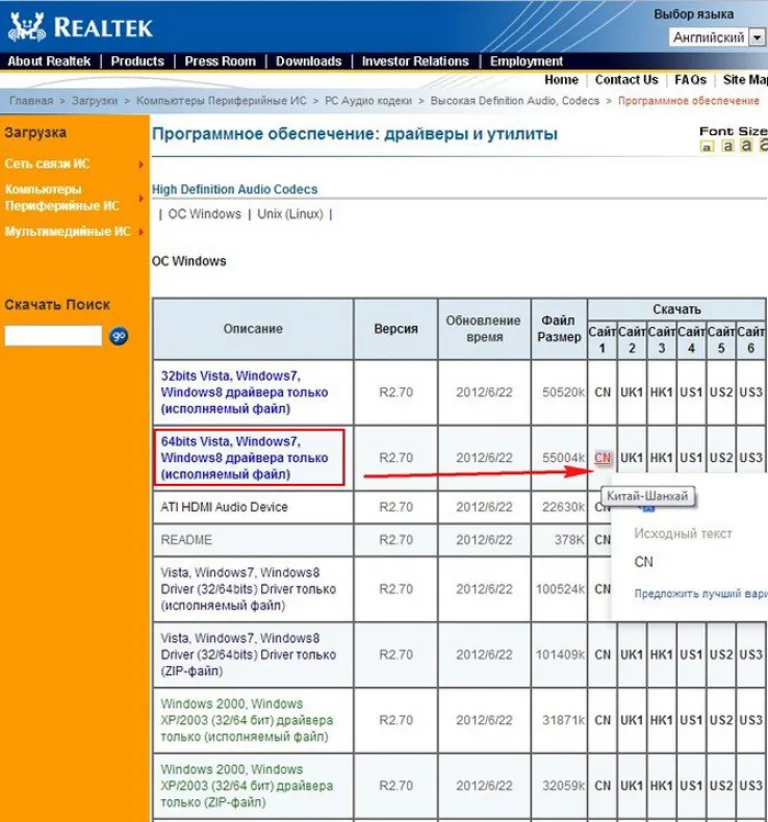Jump to the ОС Windows section link
Image resolution: width=768 pixels, height=822 pixels.
click(204, 214)
